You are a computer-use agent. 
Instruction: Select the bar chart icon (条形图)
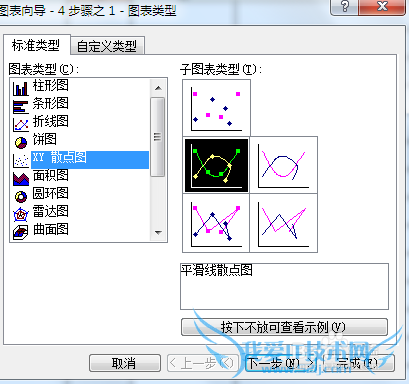(21, 106)
